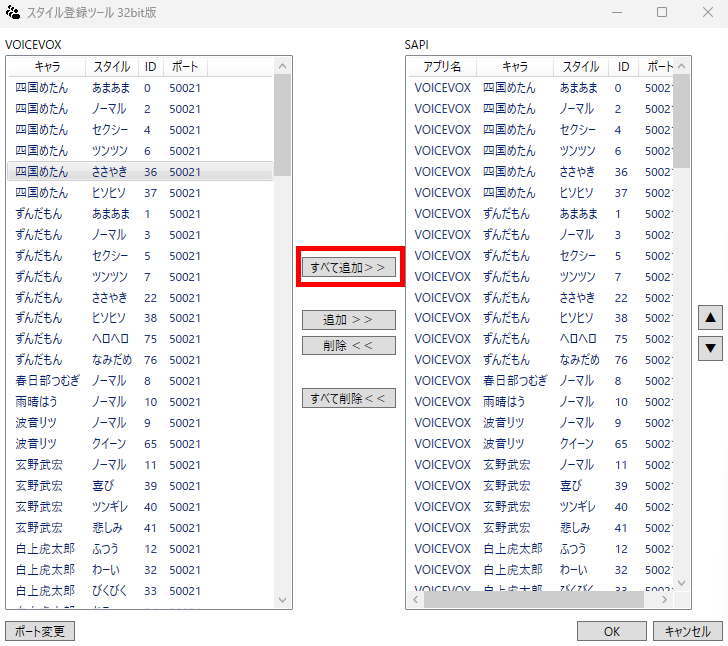
Task: Click SAPI list vertical scroll-down arrow
Action: (682, 583)
